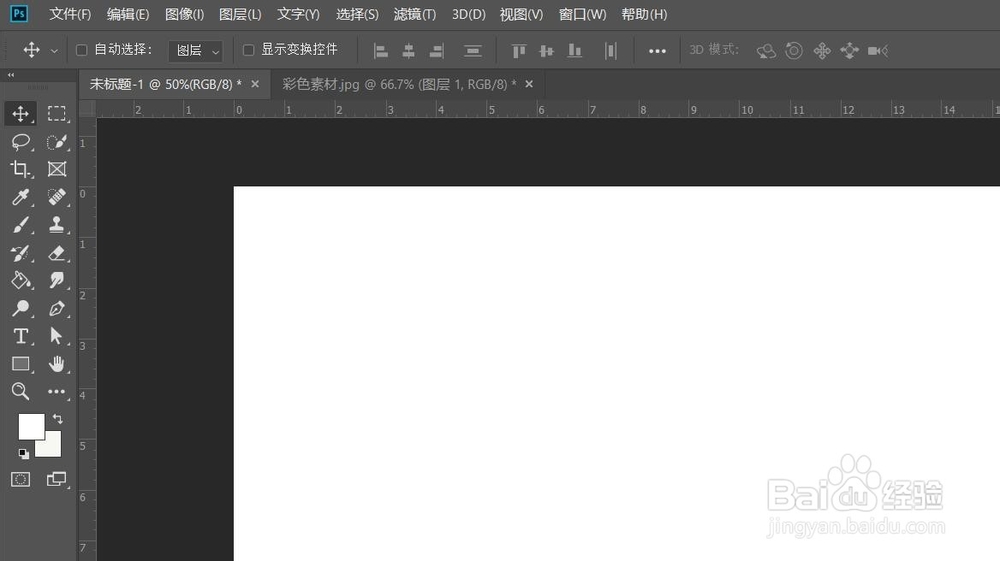Screen dimensions: 1000x561
Task: Select the Rectangular Marquee tool
Action: pyautogui.click(x=57, y=113)
